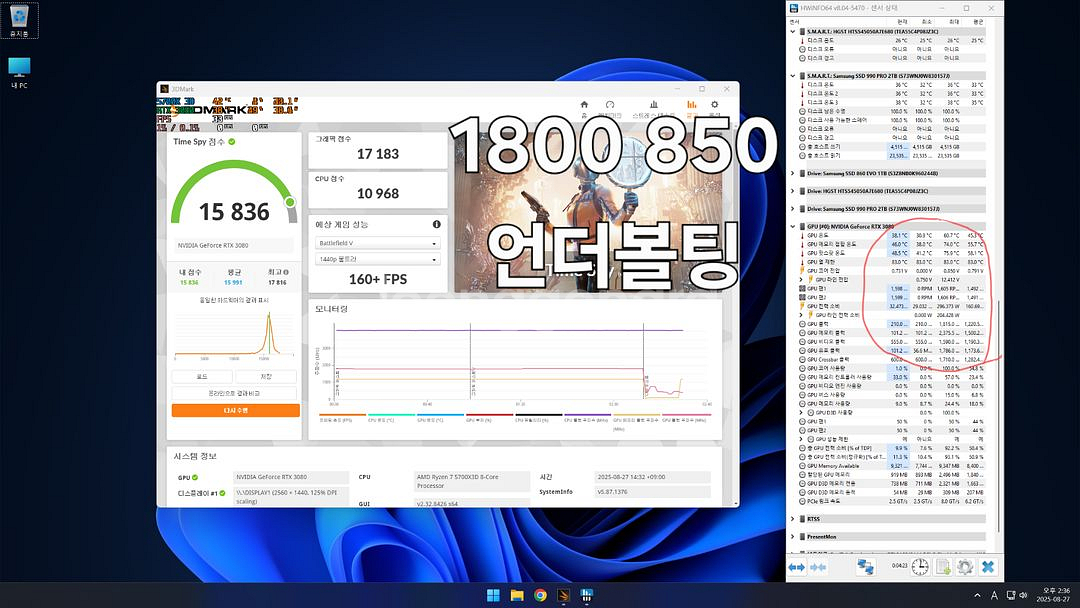Screen dimensions: 1080x608
Task: Expand the GPU D3D usage sub-item
Action: [802, 412]
